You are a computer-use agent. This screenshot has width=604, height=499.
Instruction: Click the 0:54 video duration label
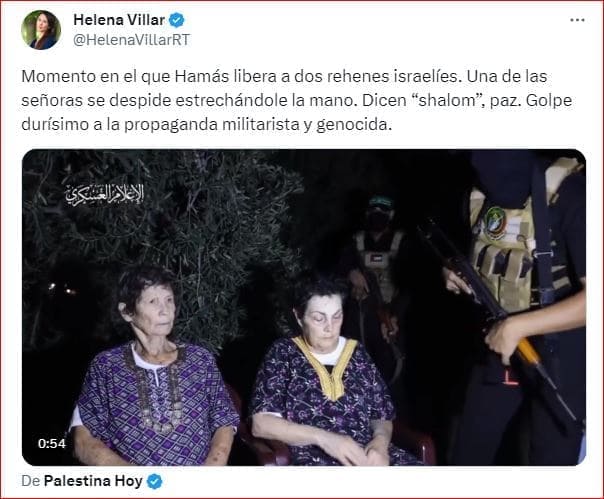click(52, 444)
